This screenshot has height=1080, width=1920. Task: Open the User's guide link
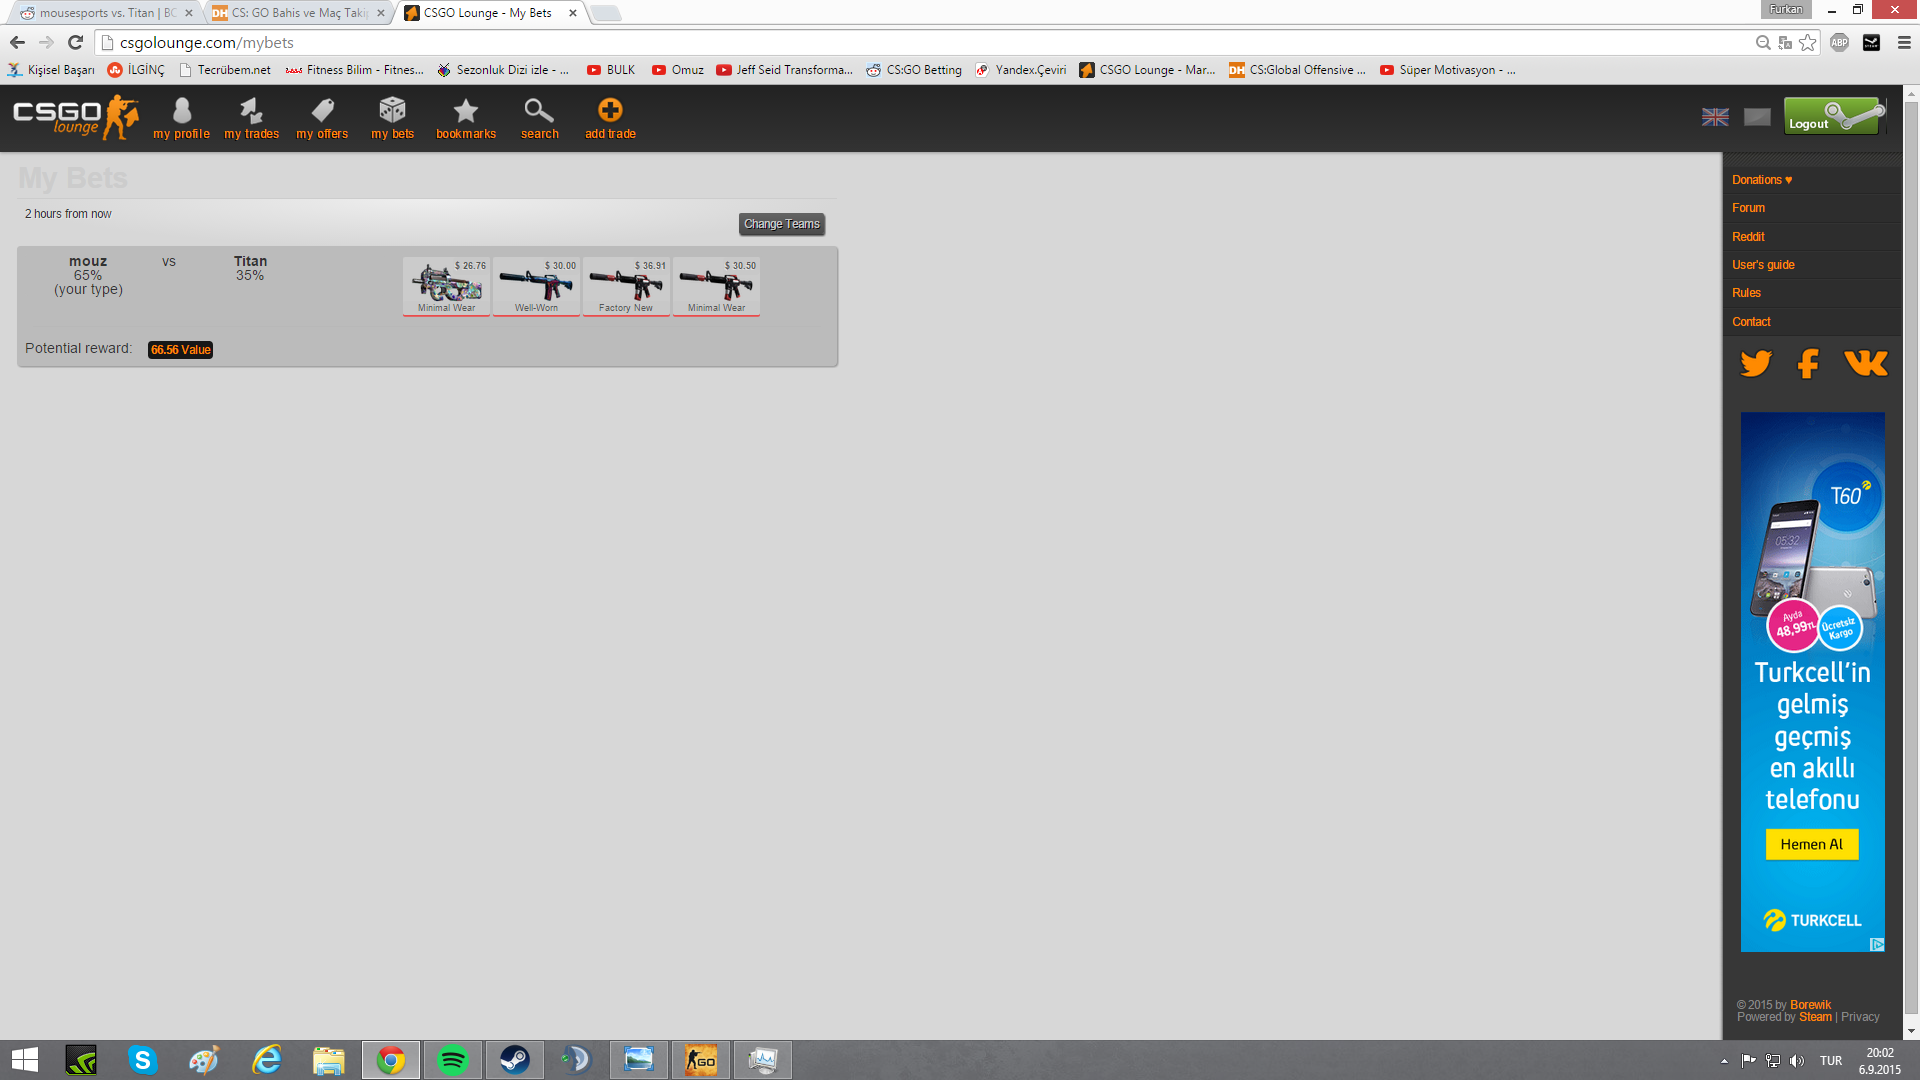coord(1763,265)
